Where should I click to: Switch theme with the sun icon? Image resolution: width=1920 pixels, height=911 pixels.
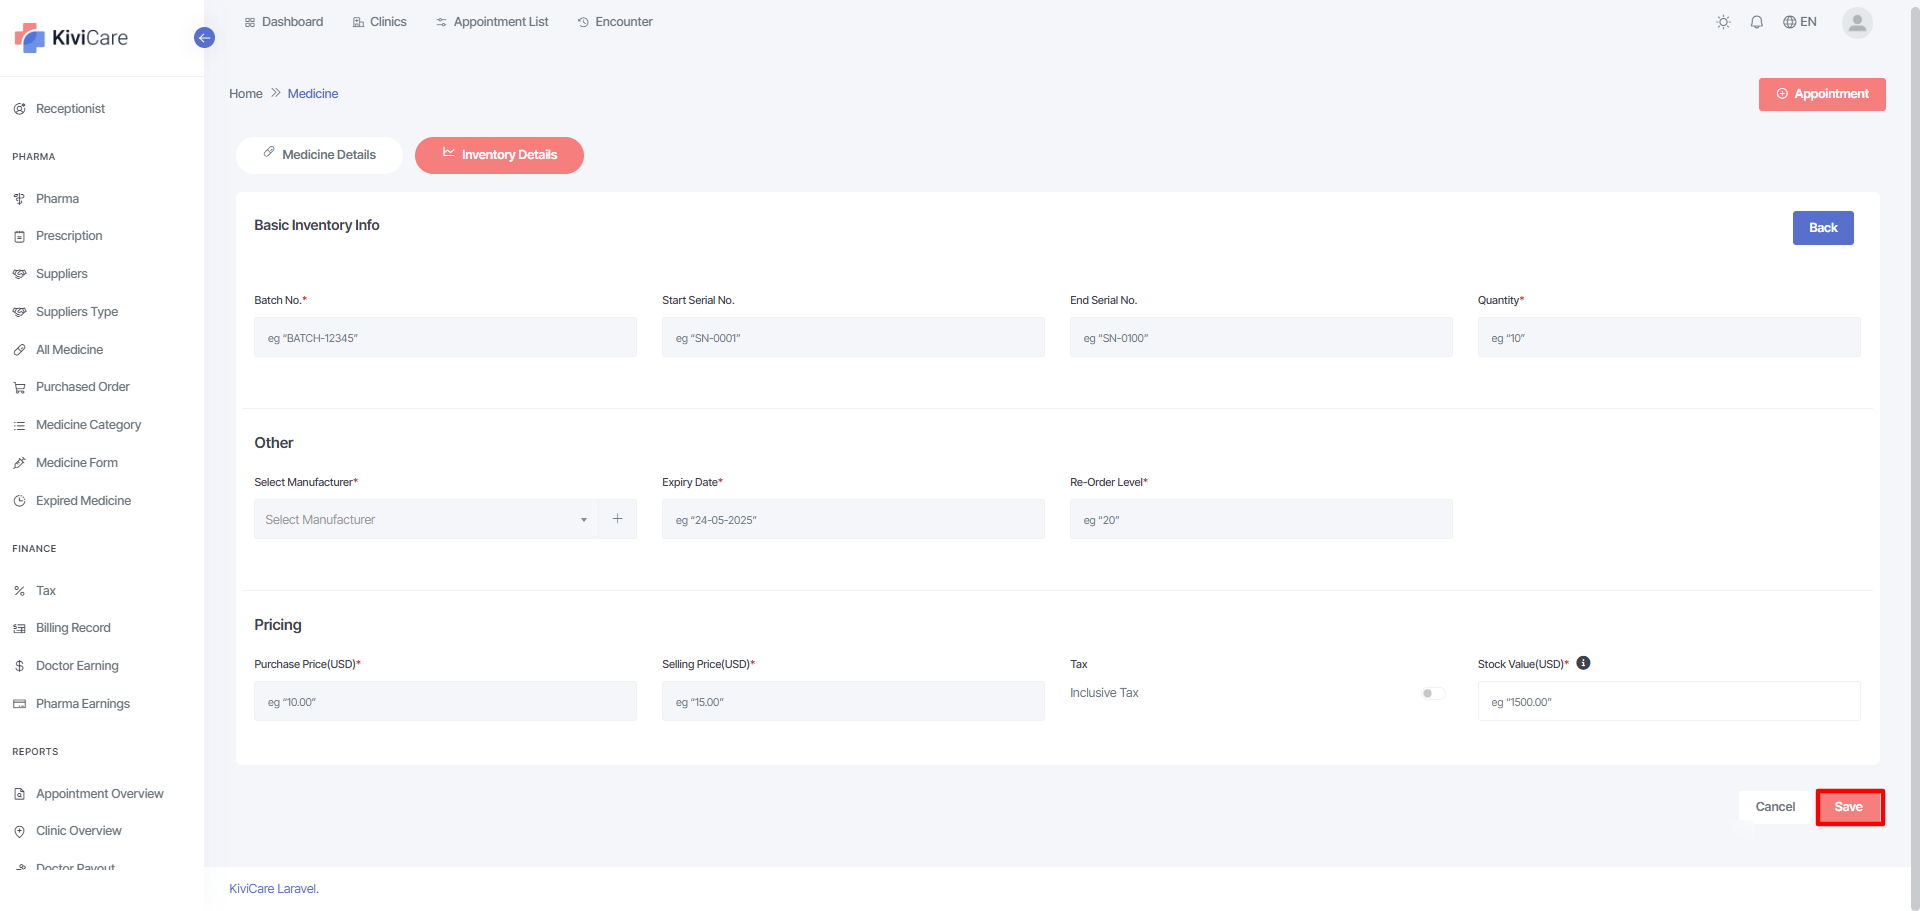point(1723,22)
